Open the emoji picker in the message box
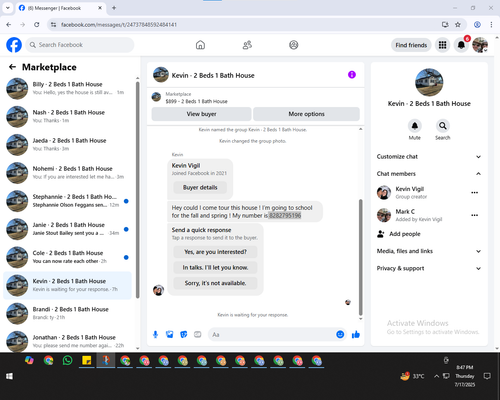The width and height of the screenshot is (500, 400). click(340, 334)
